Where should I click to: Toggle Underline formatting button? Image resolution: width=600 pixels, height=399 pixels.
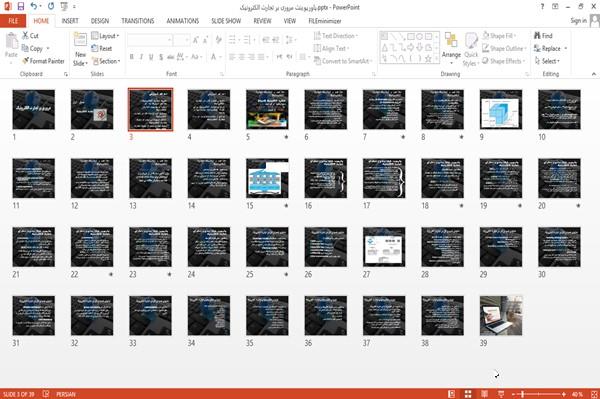(x=151, y=57)
